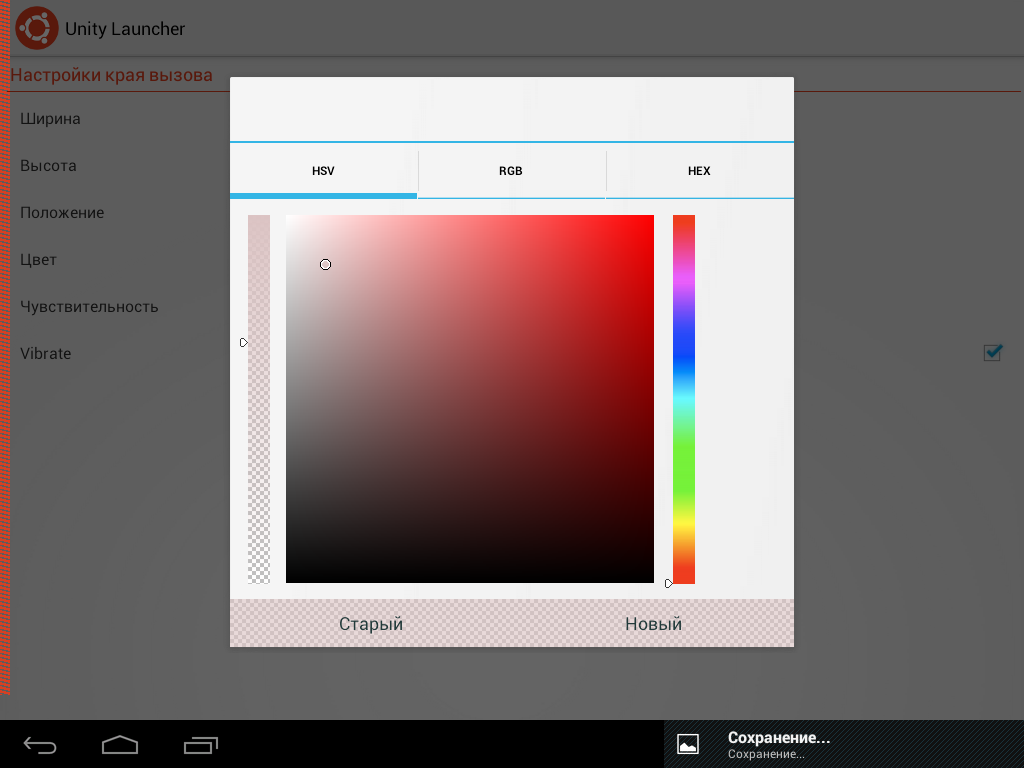The image size is (1024, 768).
Task: Click the rainbow hue slider bar
Action: click(x=684, y=399)
